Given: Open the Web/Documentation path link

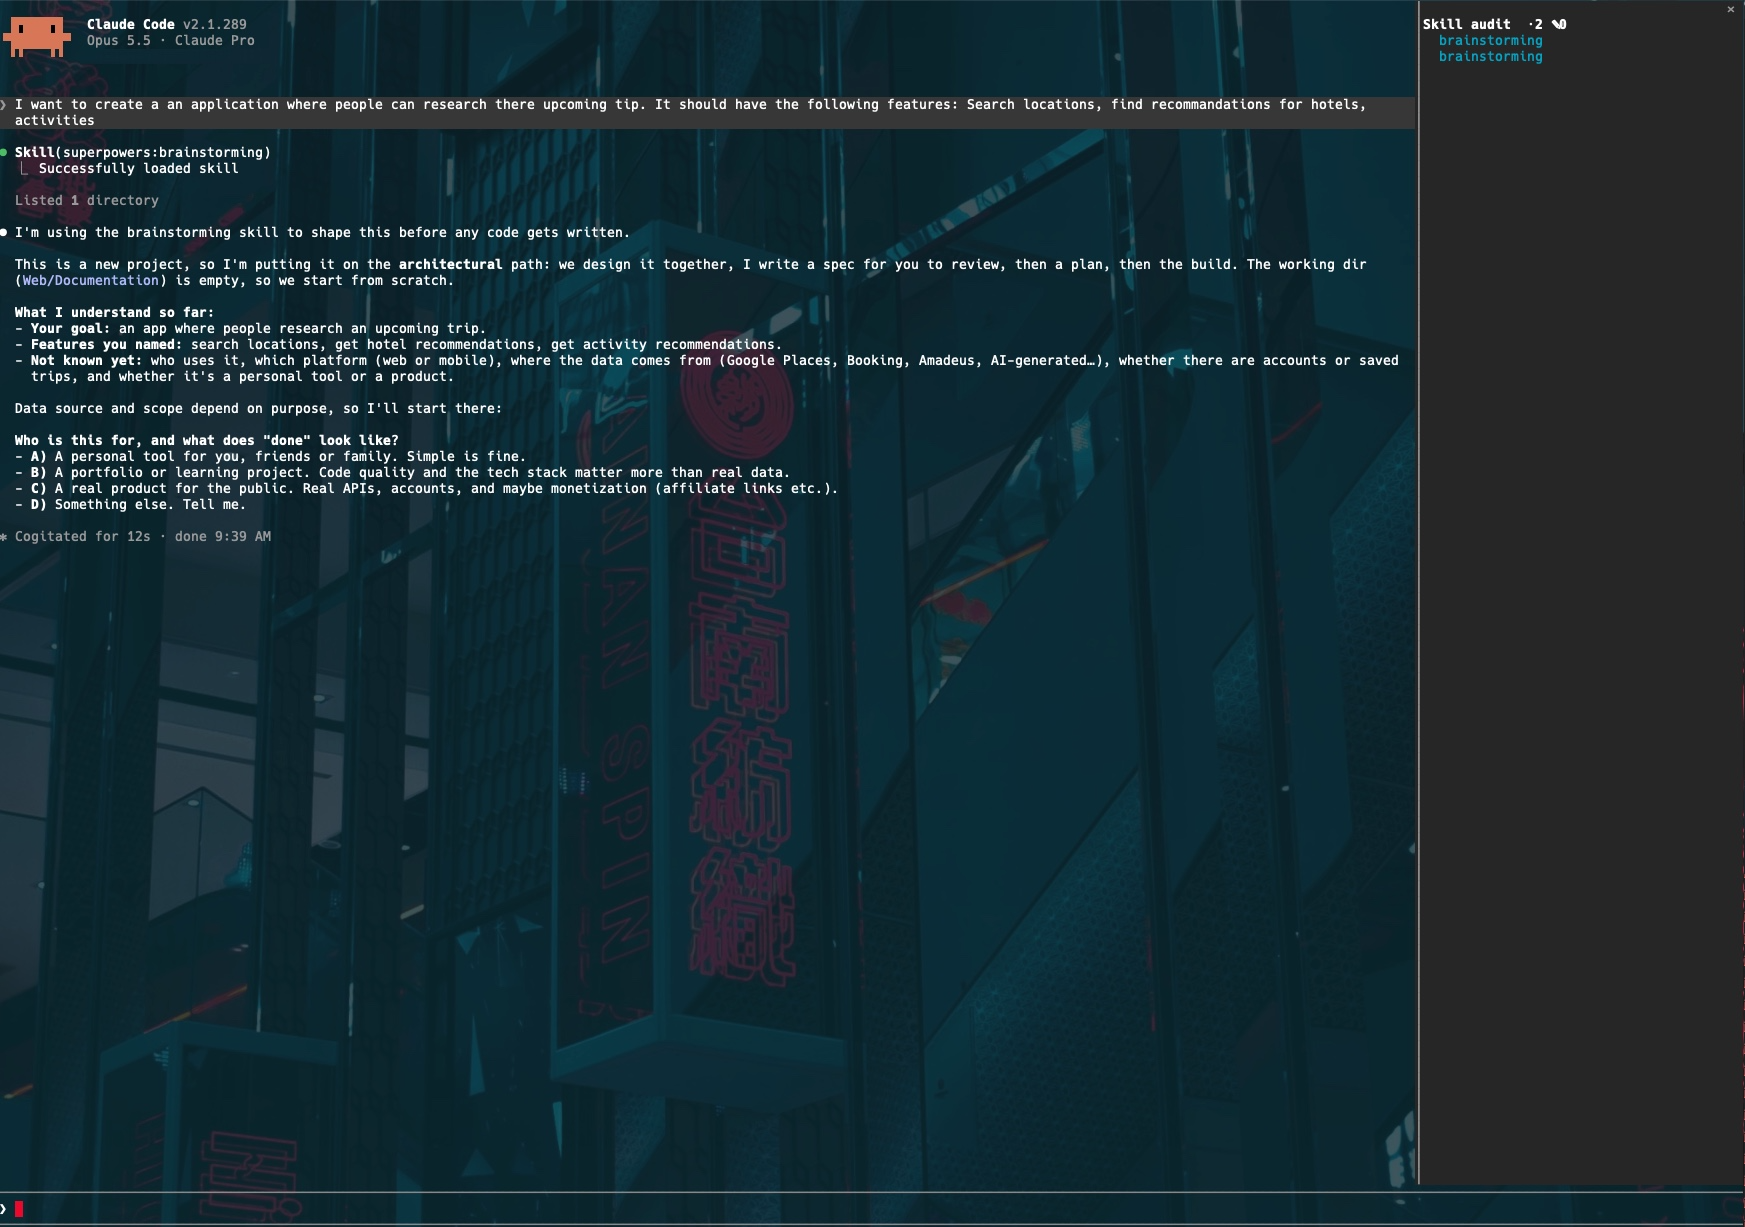Looking at the screenshot, I should tap(91, 280).
